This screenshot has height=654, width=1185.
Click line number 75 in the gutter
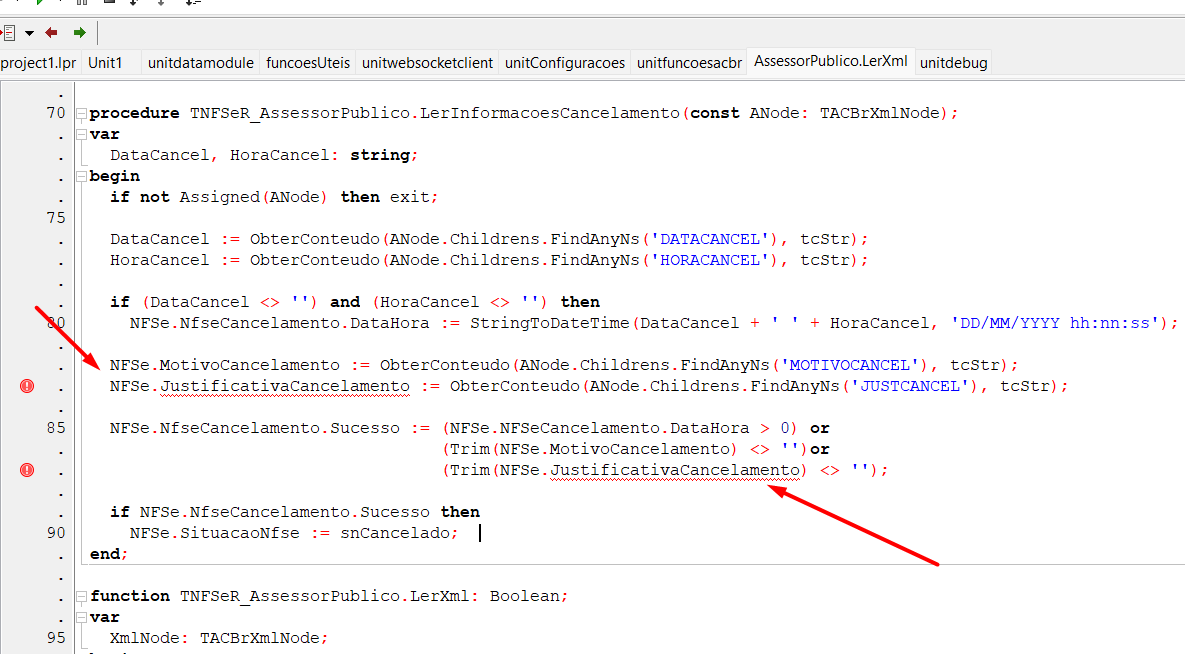[x=56, y=218]
